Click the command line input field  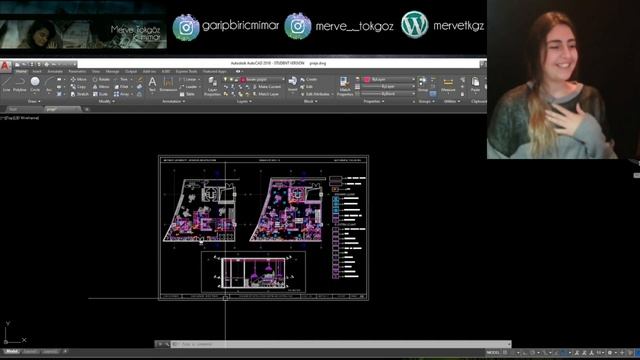pos(341,344)
